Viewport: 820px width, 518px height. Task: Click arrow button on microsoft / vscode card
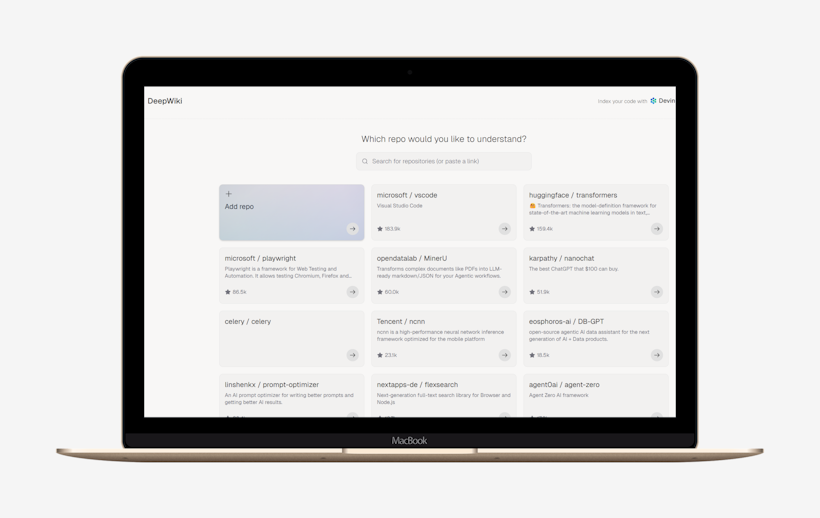504,228
